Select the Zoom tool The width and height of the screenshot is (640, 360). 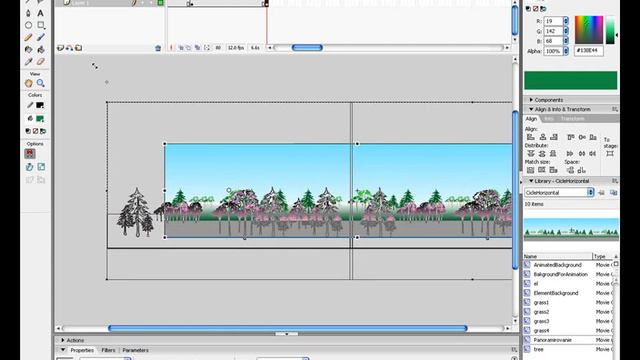pos(40,83)
